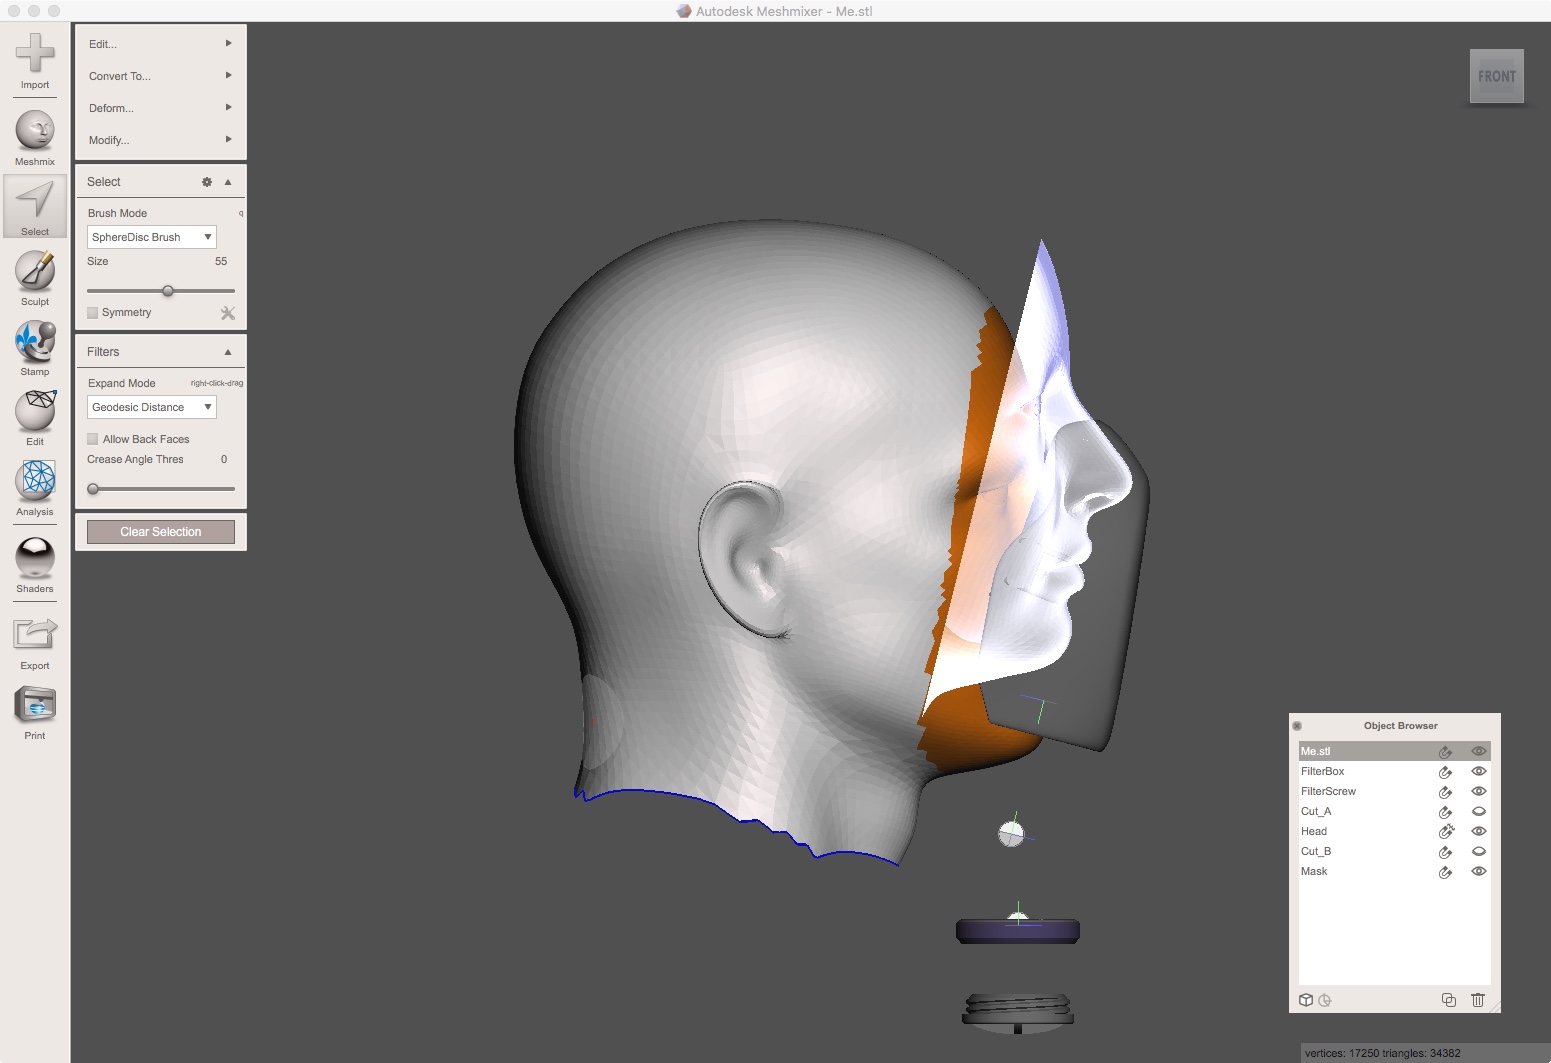Open the Analysis tools
This screenshot has height=1063, width=1551.
(x=35, y=487)
